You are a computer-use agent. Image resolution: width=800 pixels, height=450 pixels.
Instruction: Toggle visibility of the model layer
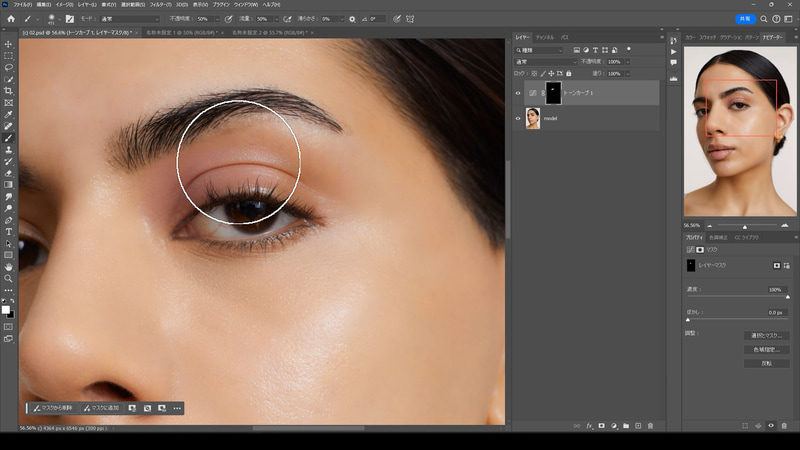tap(518, 119)
